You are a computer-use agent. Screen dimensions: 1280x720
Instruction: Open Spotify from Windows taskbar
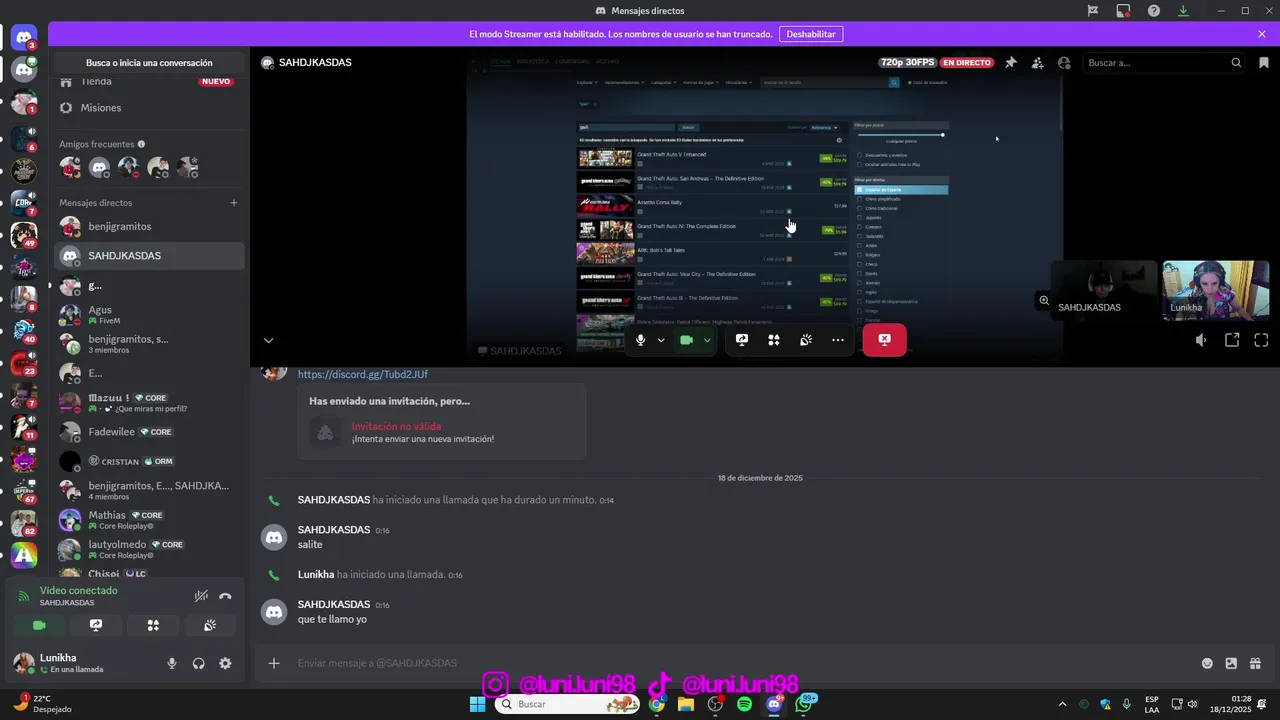[x=744, y=704]
